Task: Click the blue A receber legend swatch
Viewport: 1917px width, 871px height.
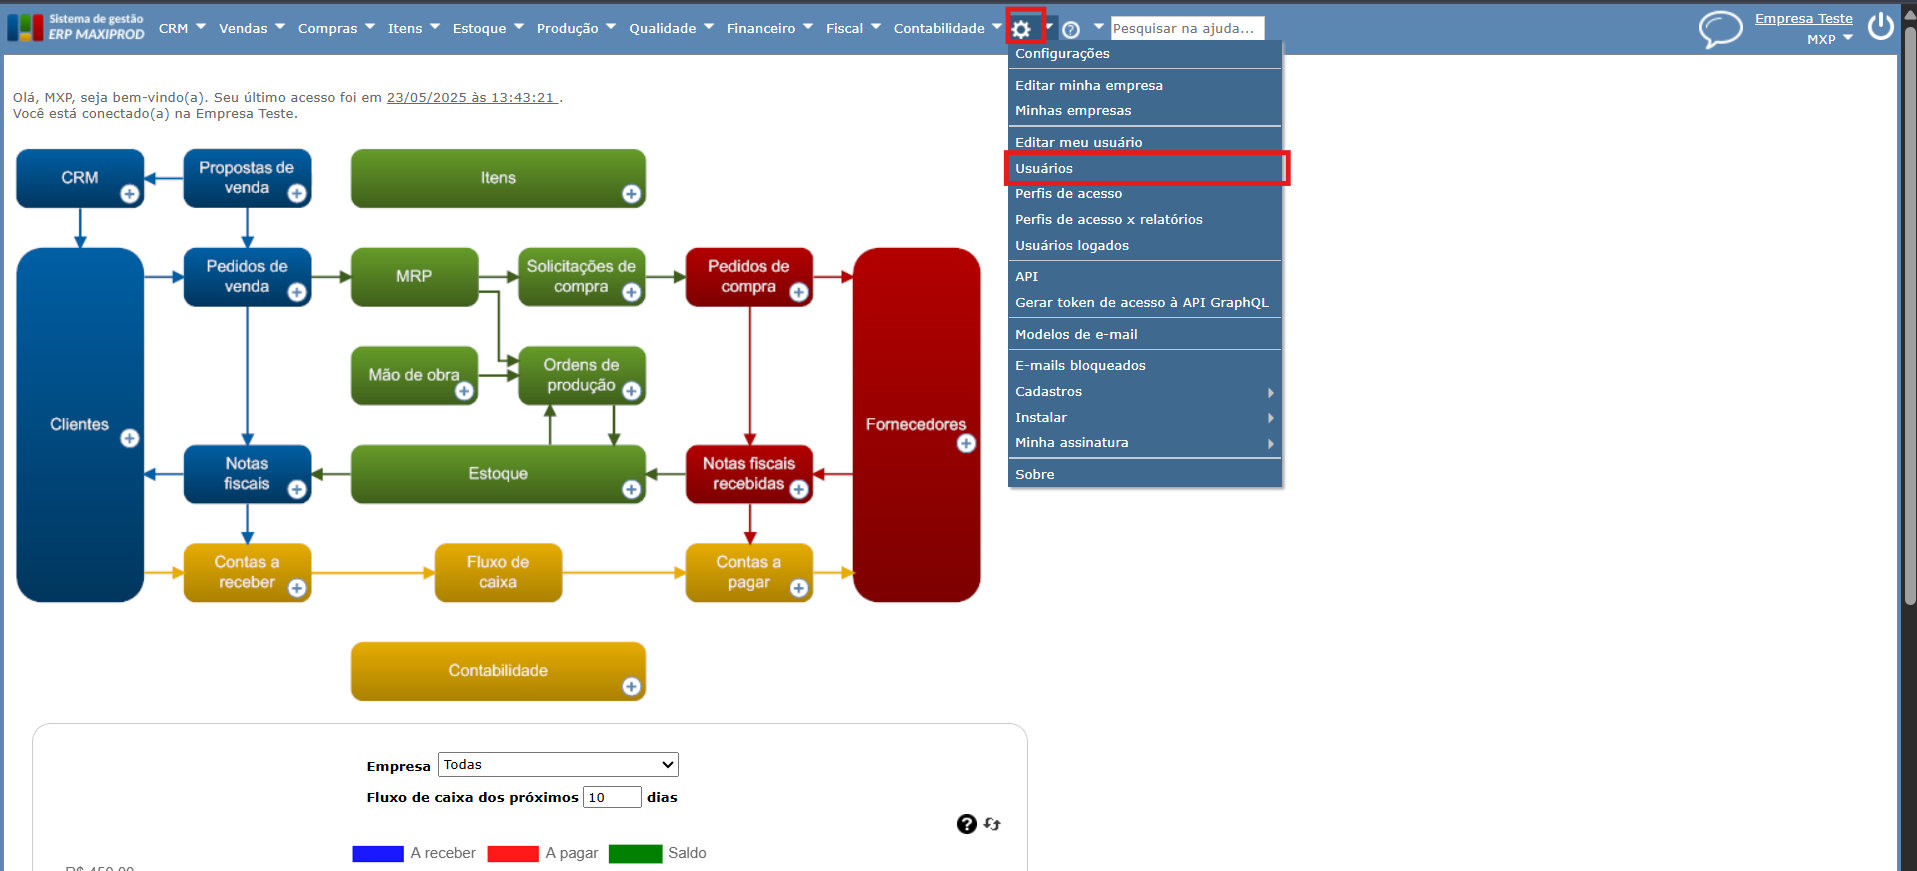Action: (378, 853)
